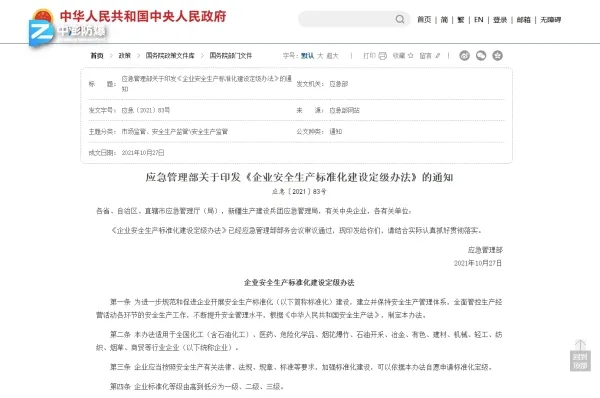Click the printer icon next to 打印
The height and width of the screenshot is (398, 600).
pos(383,56)
